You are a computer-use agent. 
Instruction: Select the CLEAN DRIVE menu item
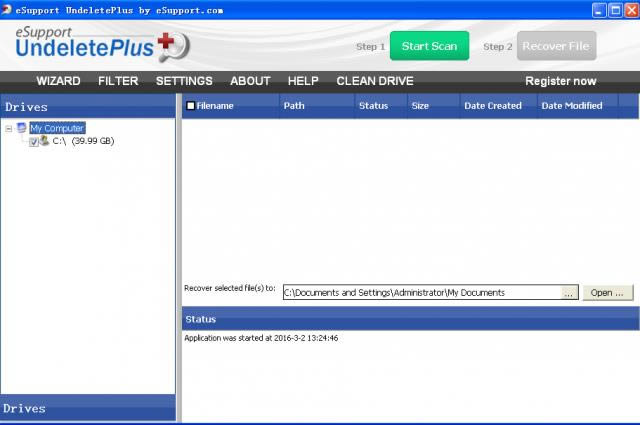375,81
